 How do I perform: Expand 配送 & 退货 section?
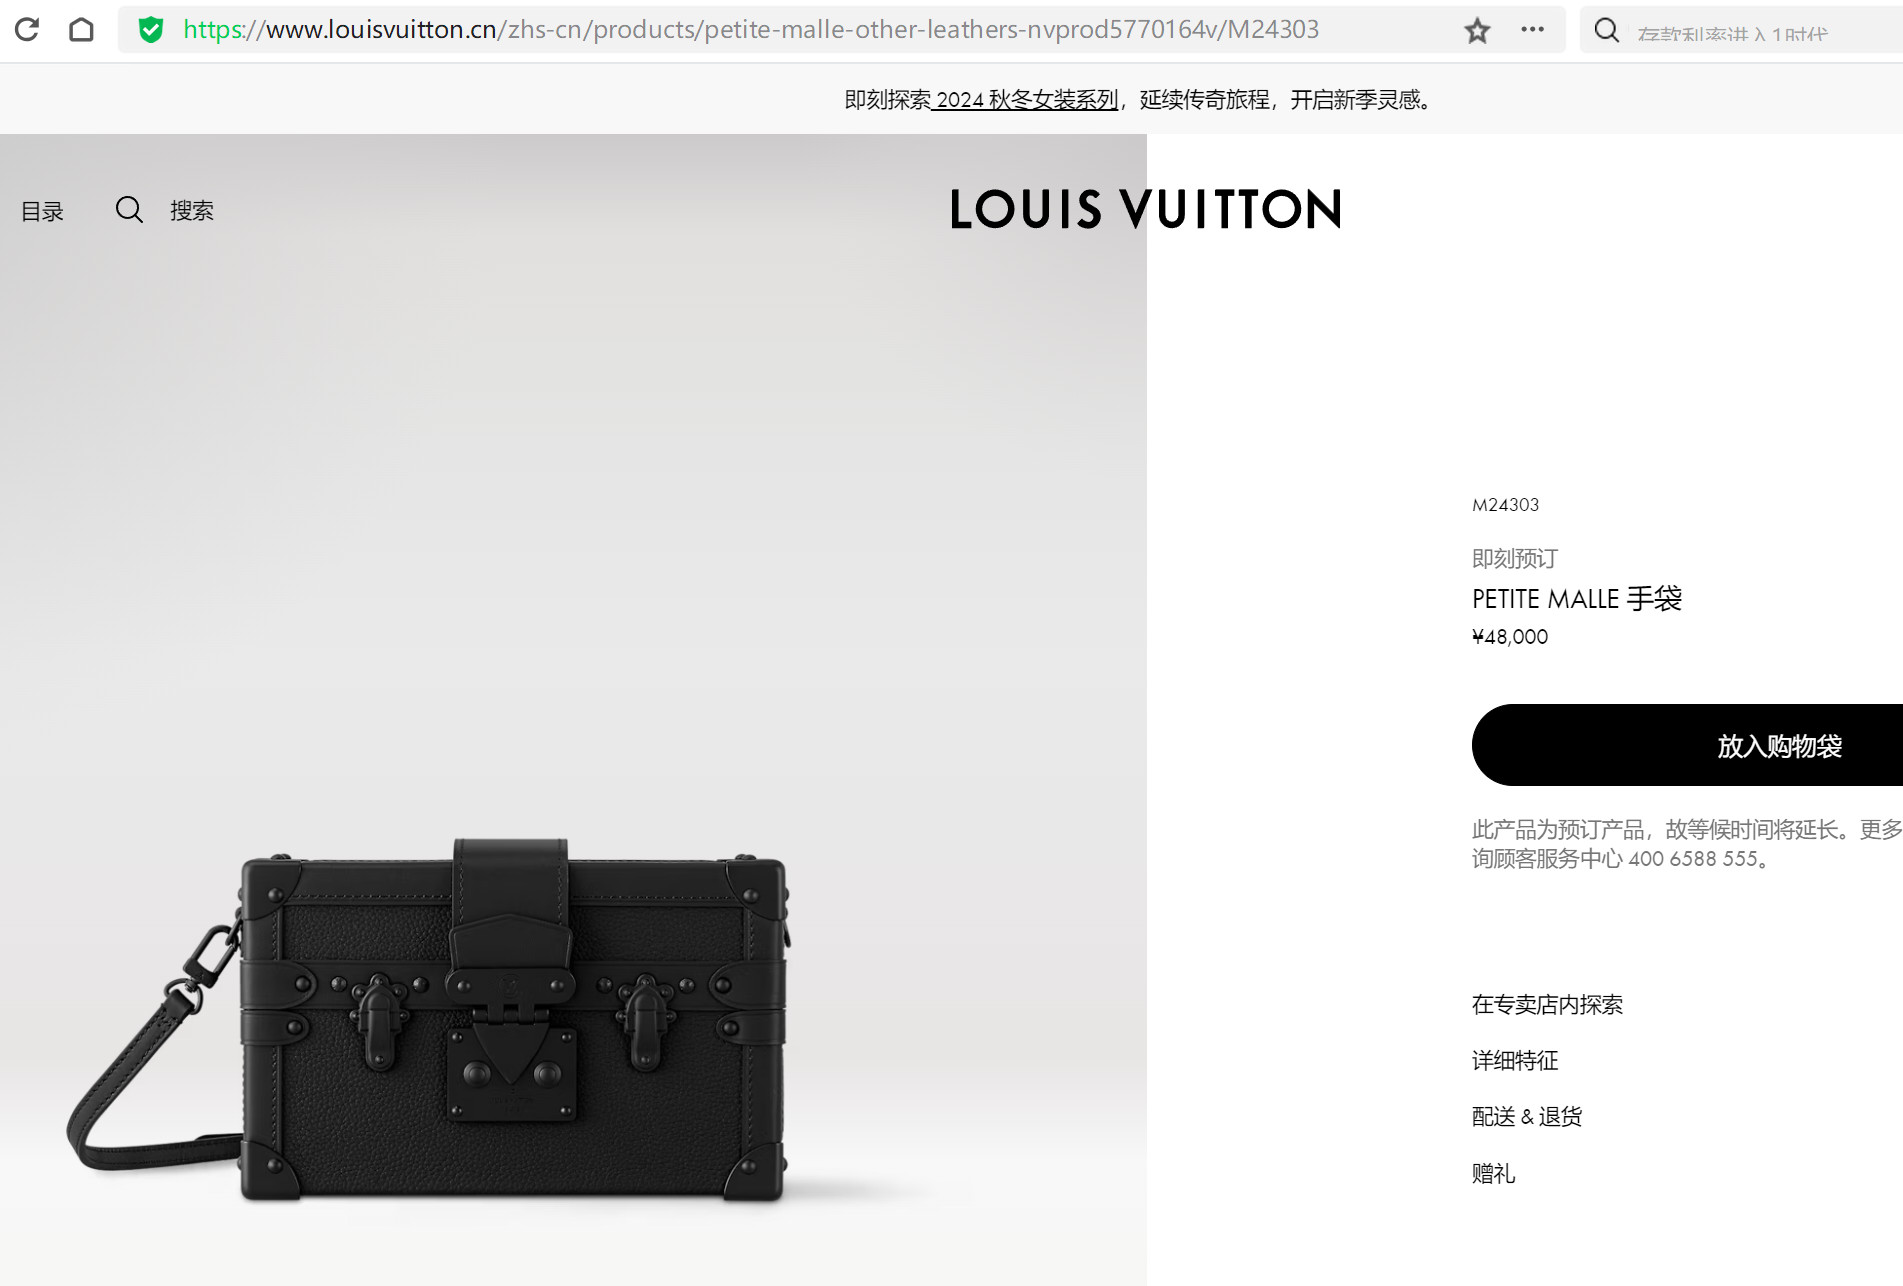pyautogui.click(x=1526, y=1117)
